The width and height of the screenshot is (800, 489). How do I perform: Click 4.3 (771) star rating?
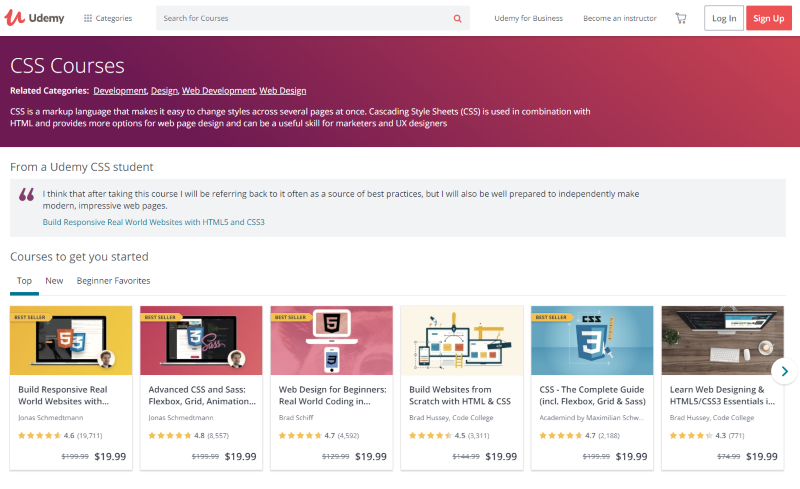pyautogui.click(x=707, y=435)
